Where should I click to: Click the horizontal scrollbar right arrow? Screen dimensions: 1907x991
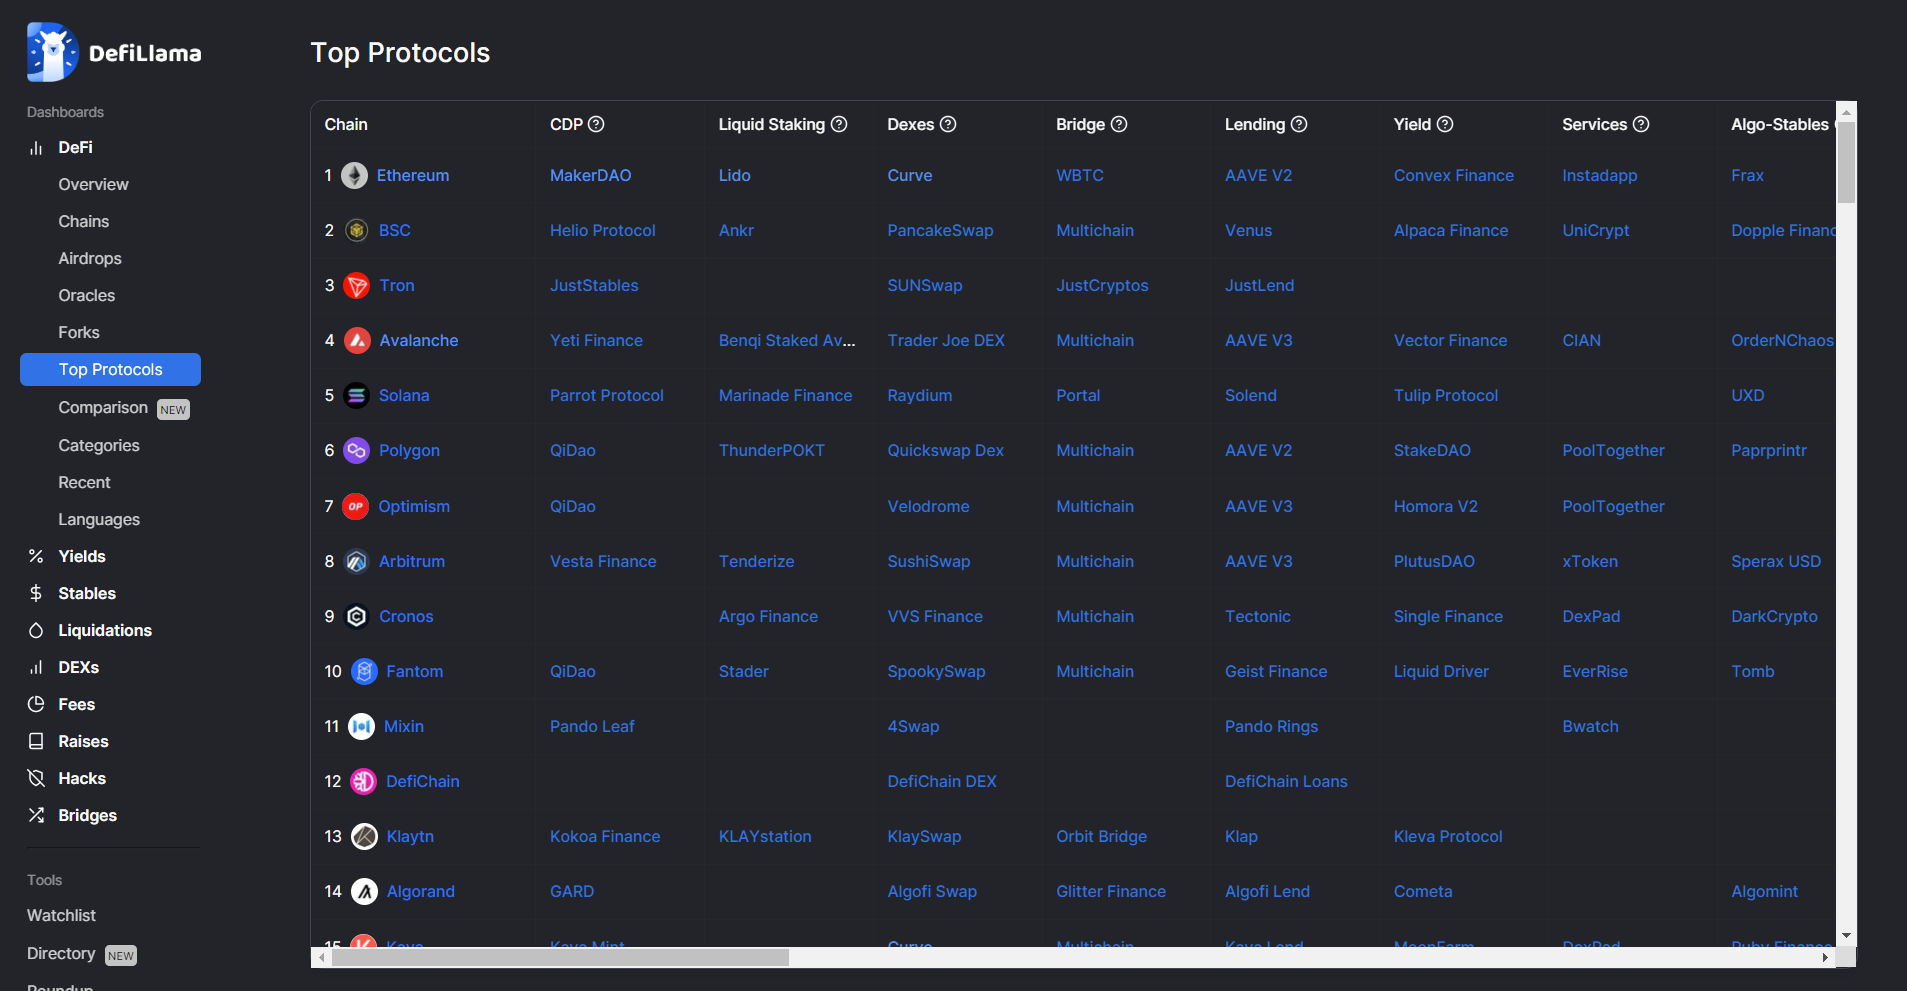1826,957
